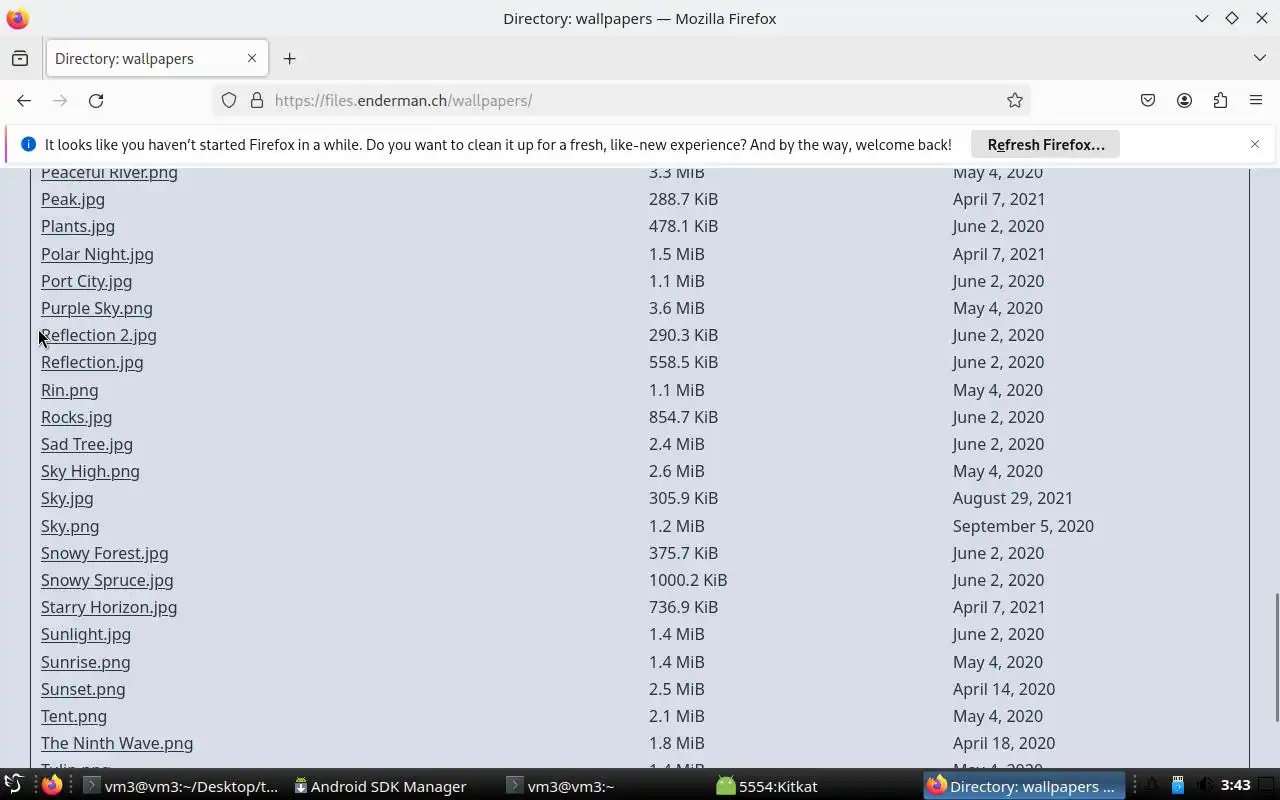Open Rocks.jpg link
The image size is (1280, 800).
76,417
